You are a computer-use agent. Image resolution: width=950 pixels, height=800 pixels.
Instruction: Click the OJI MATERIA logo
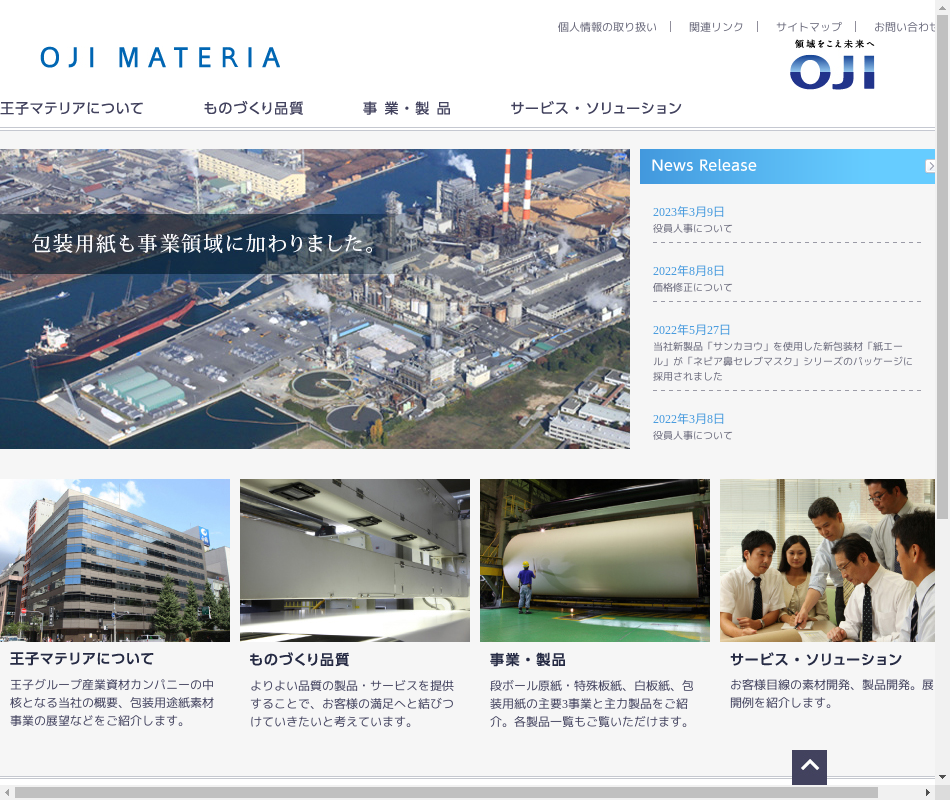point(161,58)
